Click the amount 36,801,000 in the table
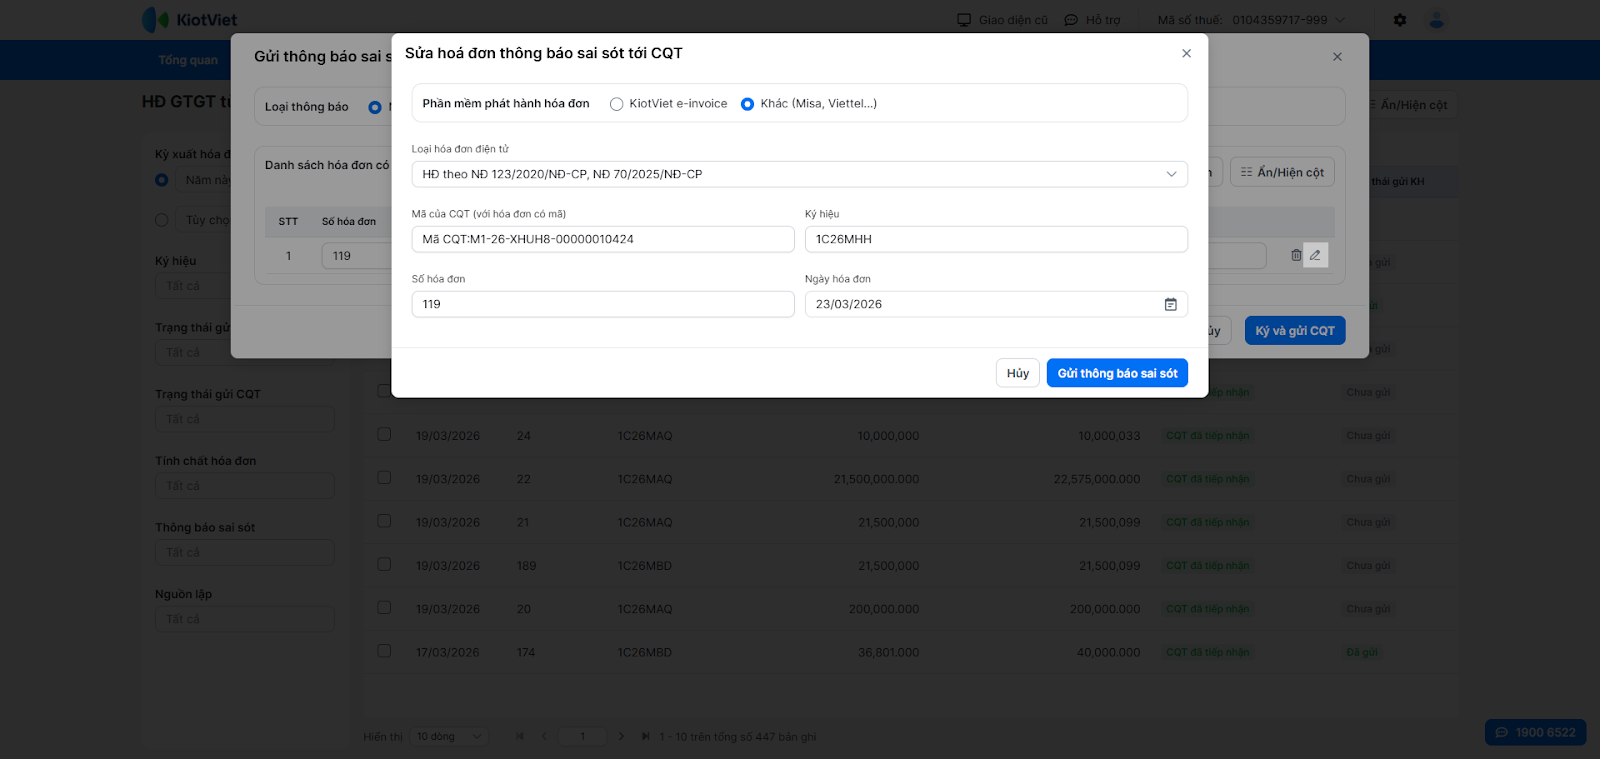Viewport: 1600px width, 759px height. (888, 652)
